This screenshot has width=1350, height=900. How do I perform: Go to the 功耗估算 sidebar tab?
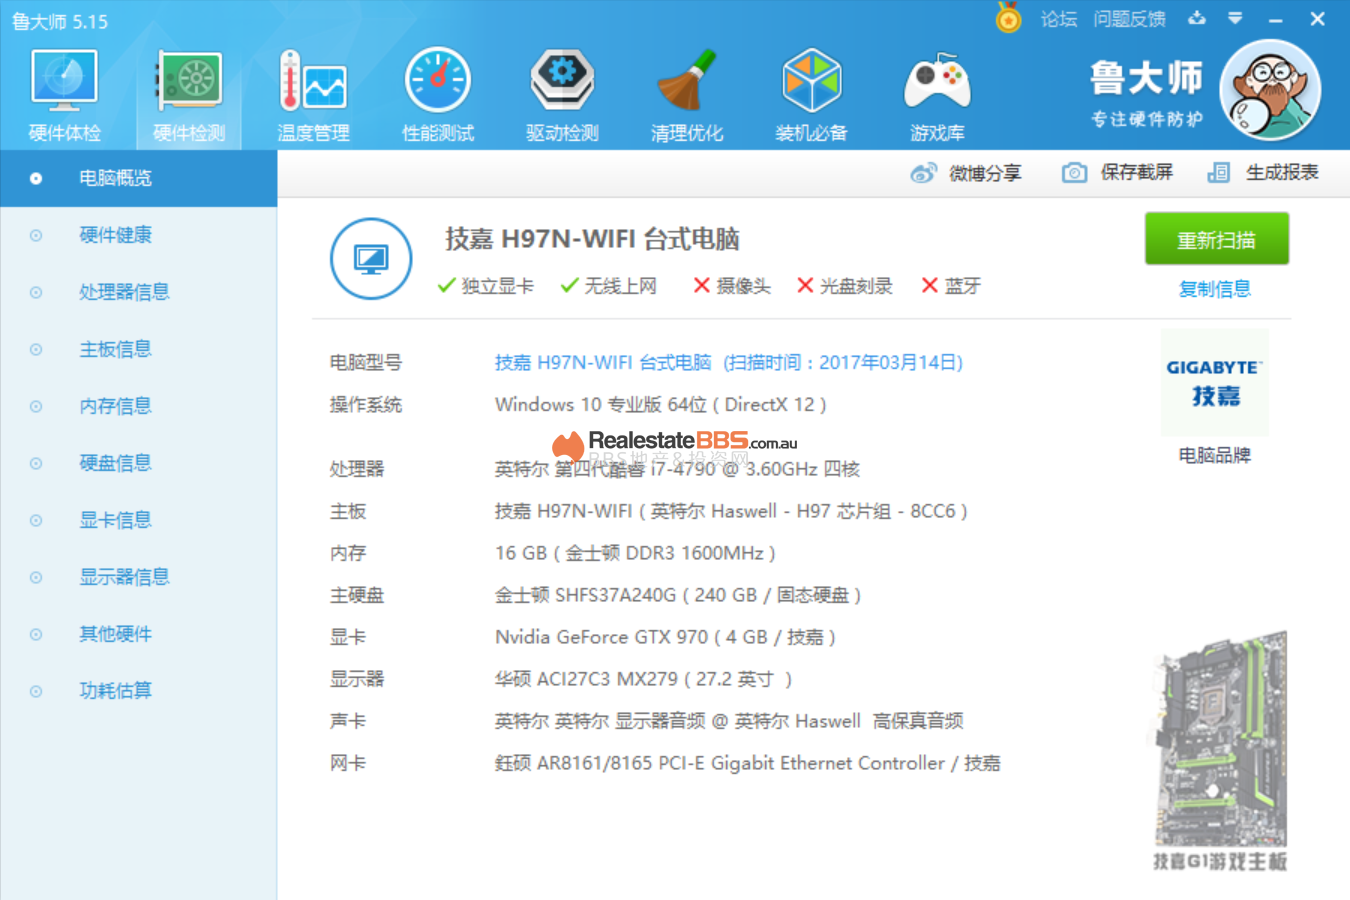(115, 691)
